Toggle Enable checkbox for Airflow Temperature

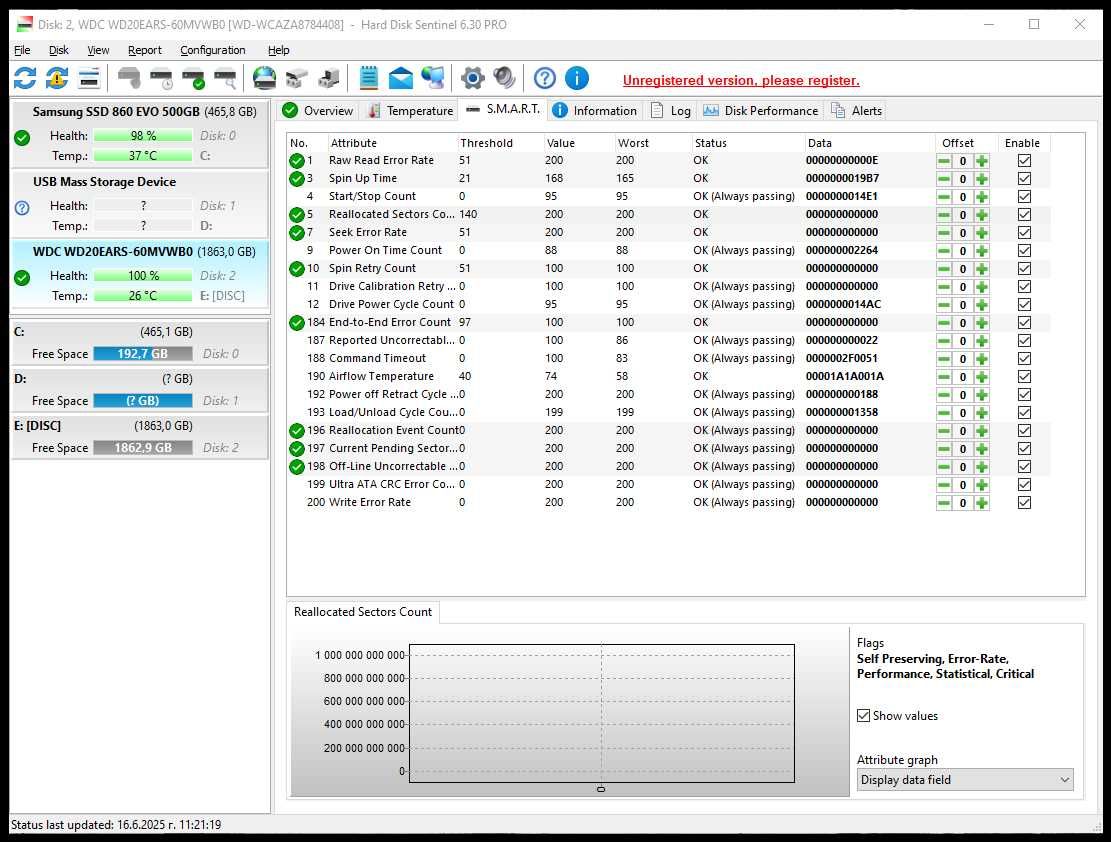click(1024, 377)
